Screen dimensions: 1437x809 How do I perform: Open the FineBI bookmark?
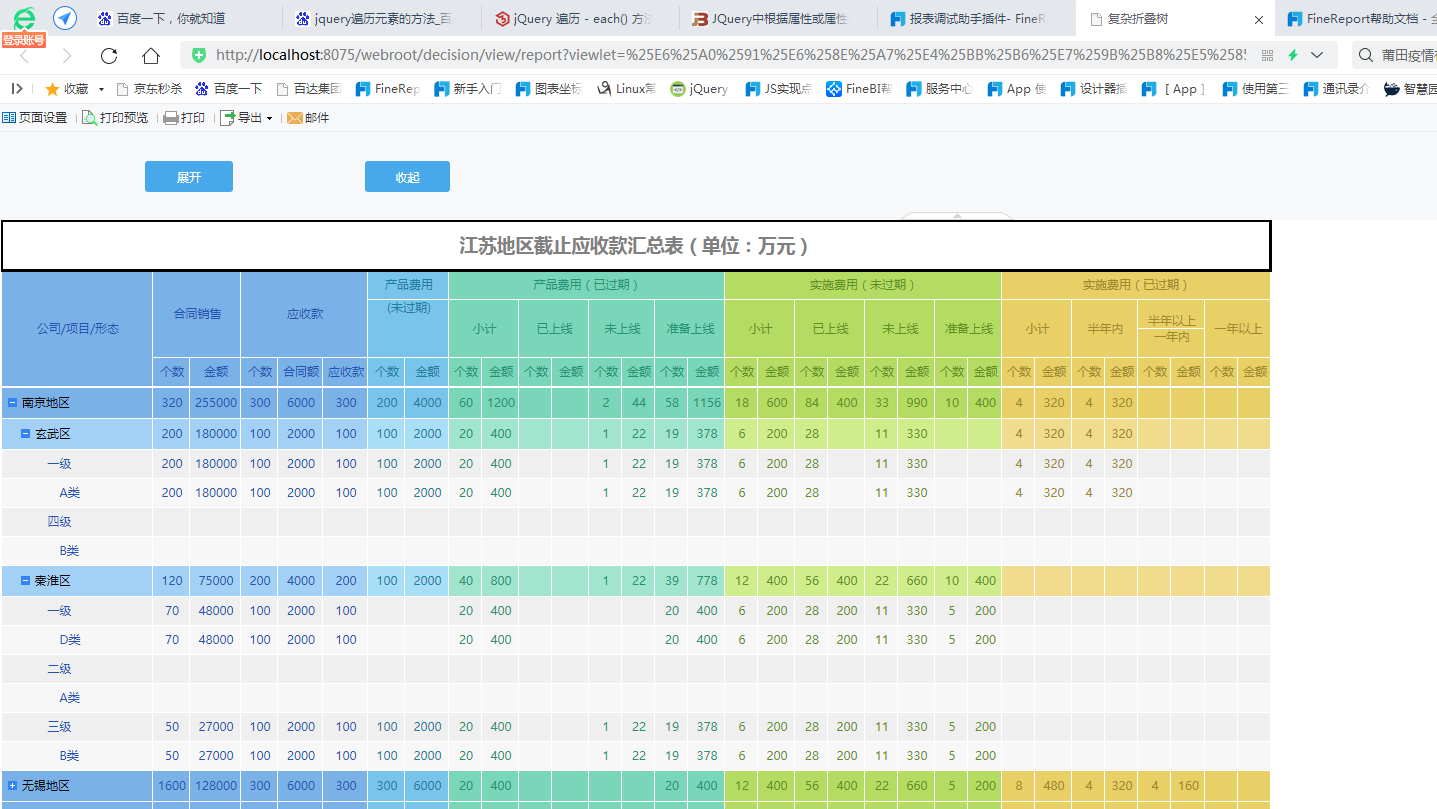tap(859, 89)
